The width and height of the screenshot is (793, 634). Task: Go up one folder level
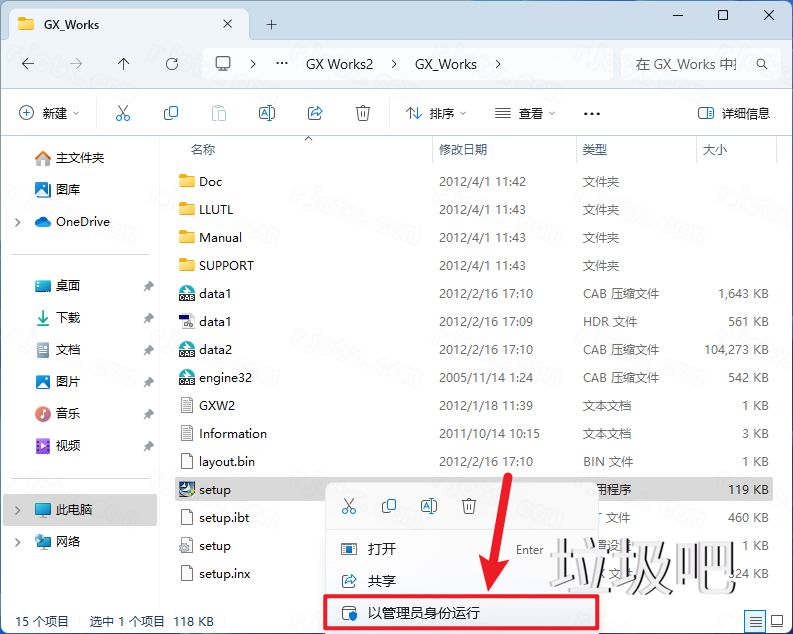[x=123, y=64]
